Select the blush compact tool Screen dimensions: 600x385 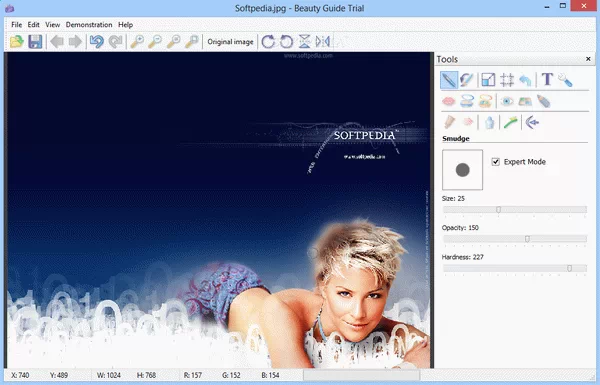click(485, 101)
